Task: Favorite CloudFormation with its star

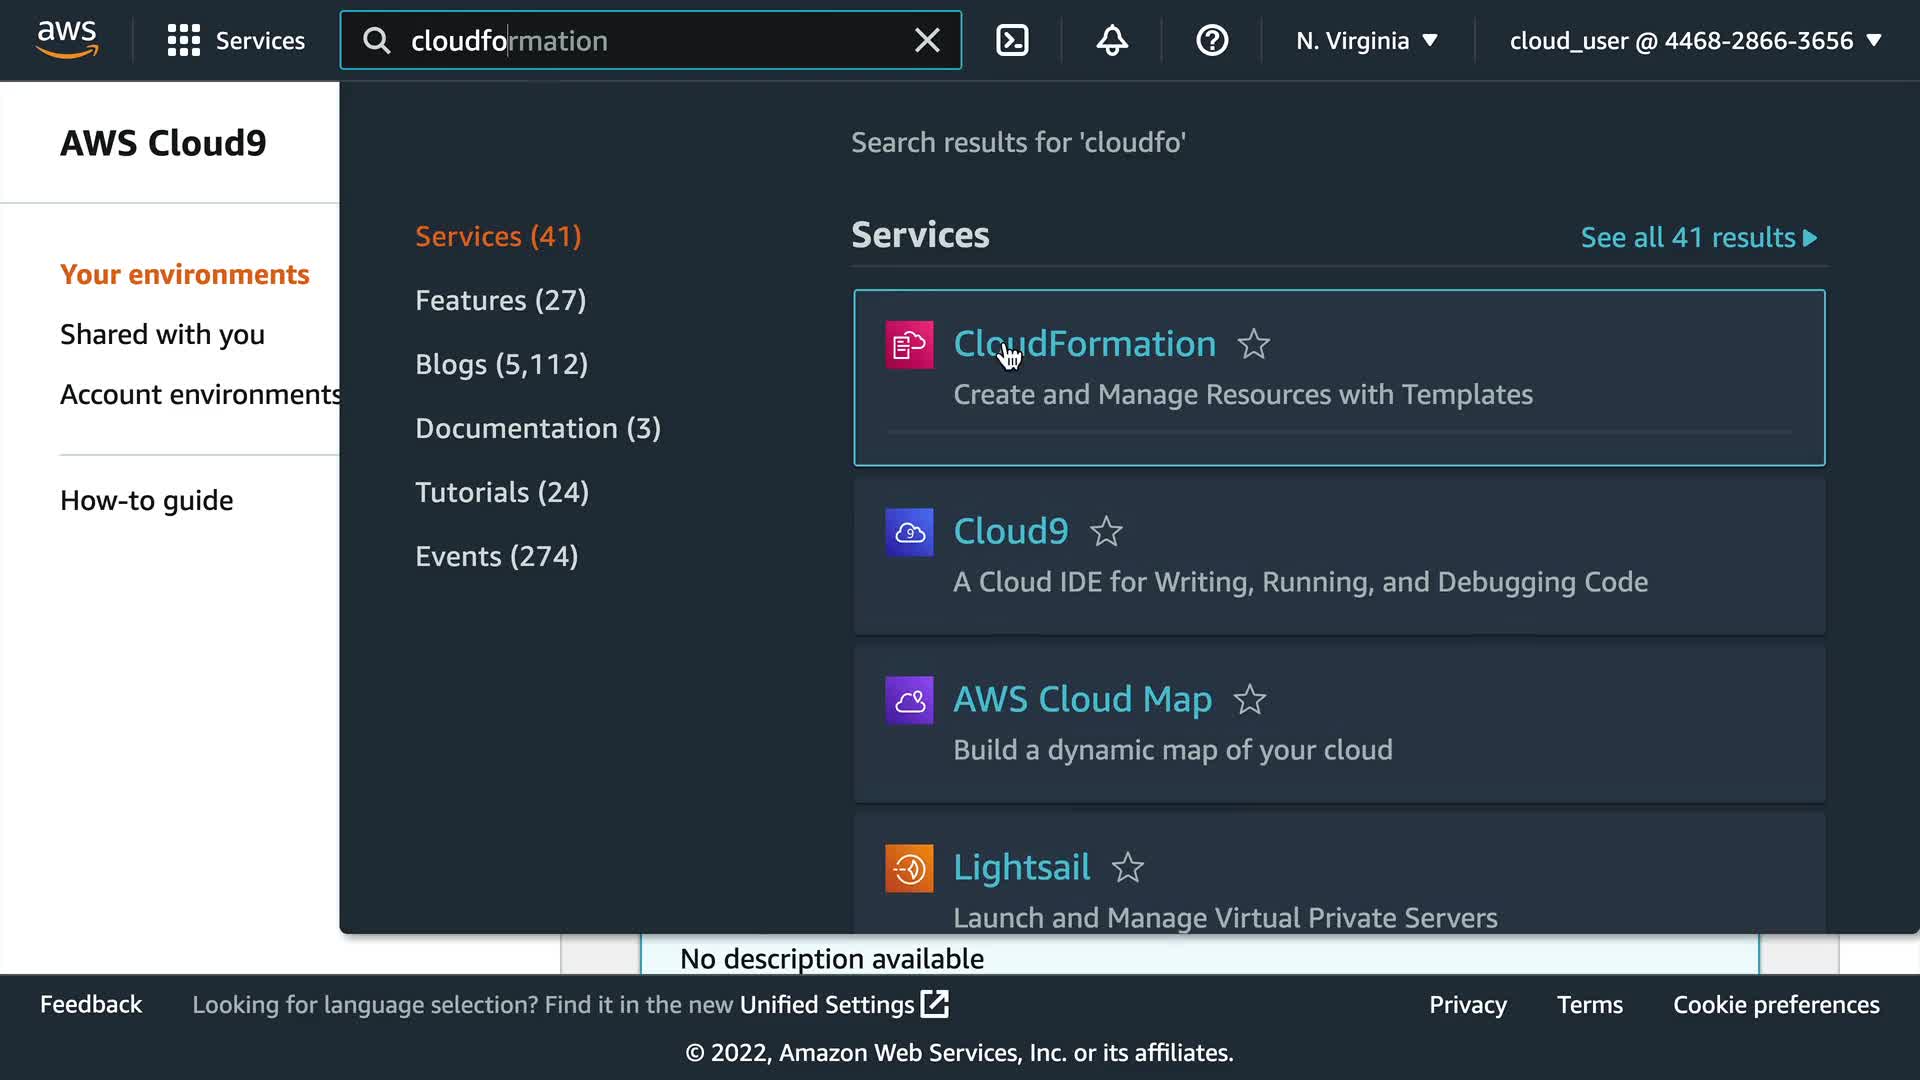Action: point(1253,345)
